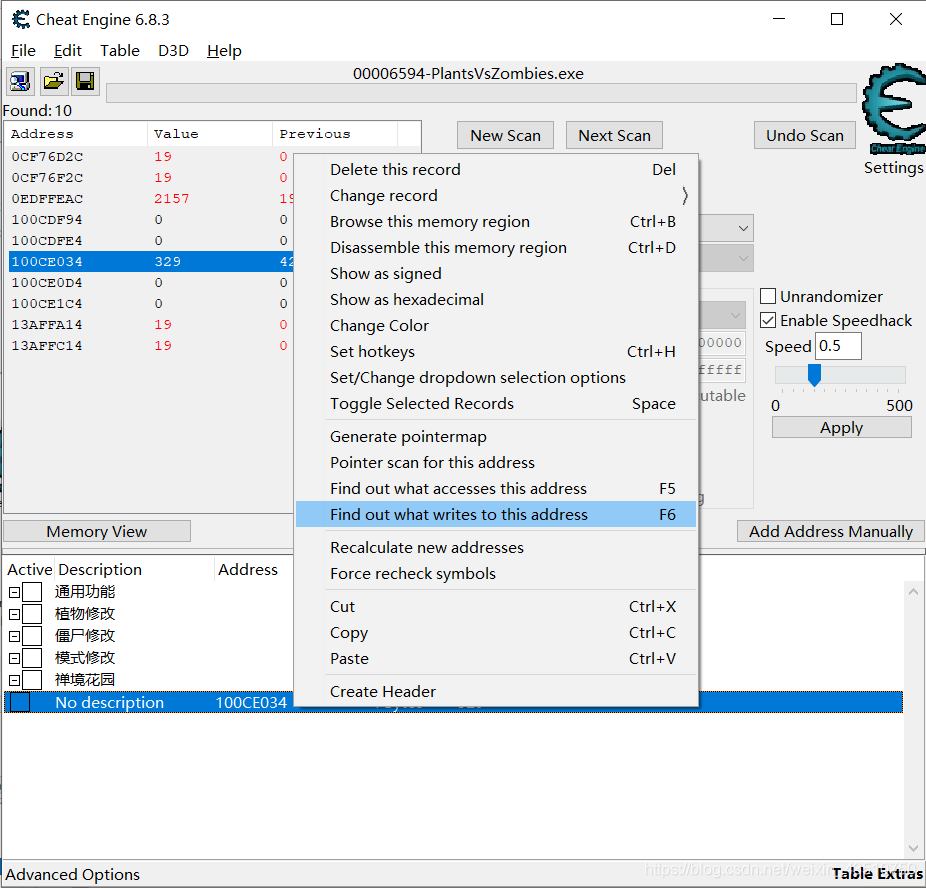Click the speedhack speed slider handle
Image resolution: width=926 pixels, height=888 pixels.
coord(814,375)
